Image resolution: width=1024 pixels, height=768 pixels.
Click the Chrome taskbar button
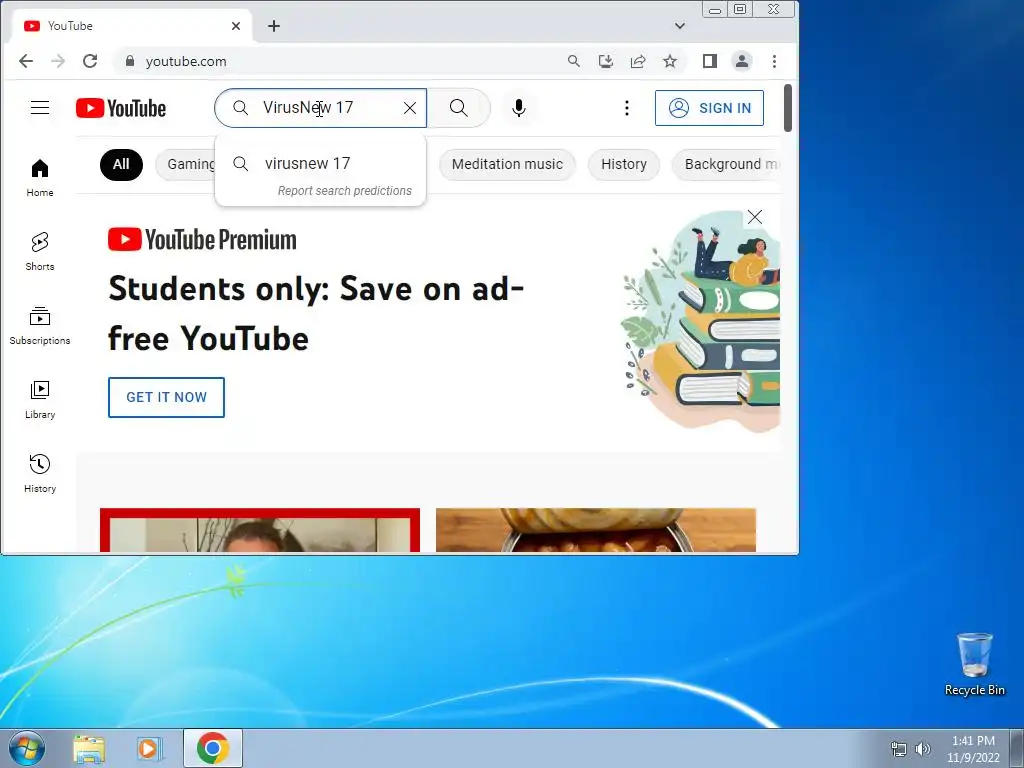(x=212, y=748)
